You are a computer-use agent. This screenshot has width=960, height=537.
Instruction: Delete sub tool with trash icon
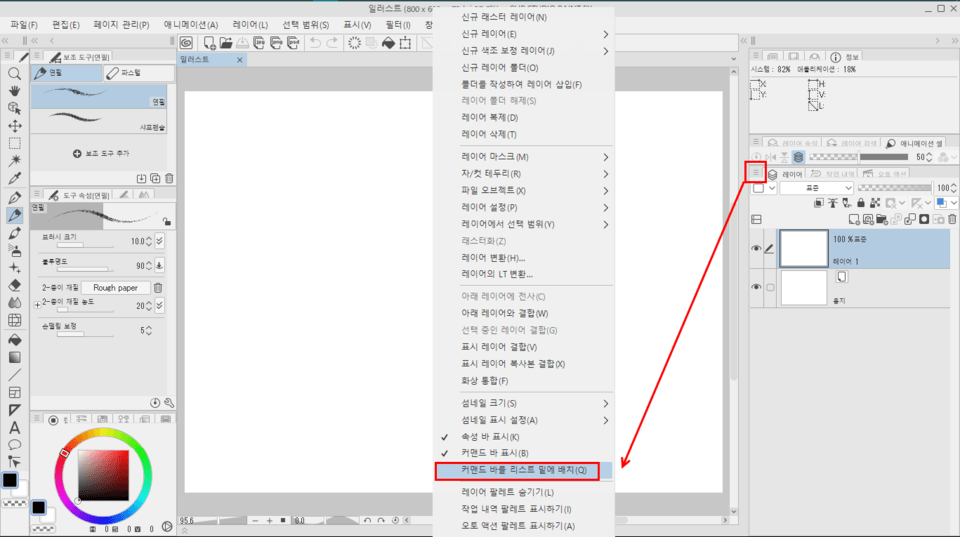[170, 178]
